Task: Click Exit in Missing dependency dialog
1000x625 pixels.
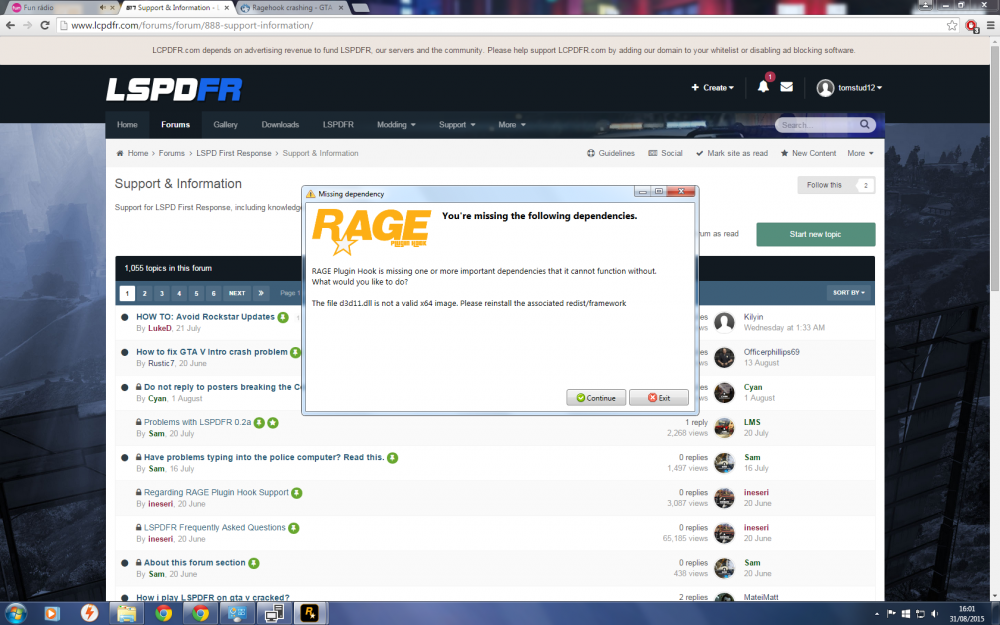Action: [x=659, y=397]
